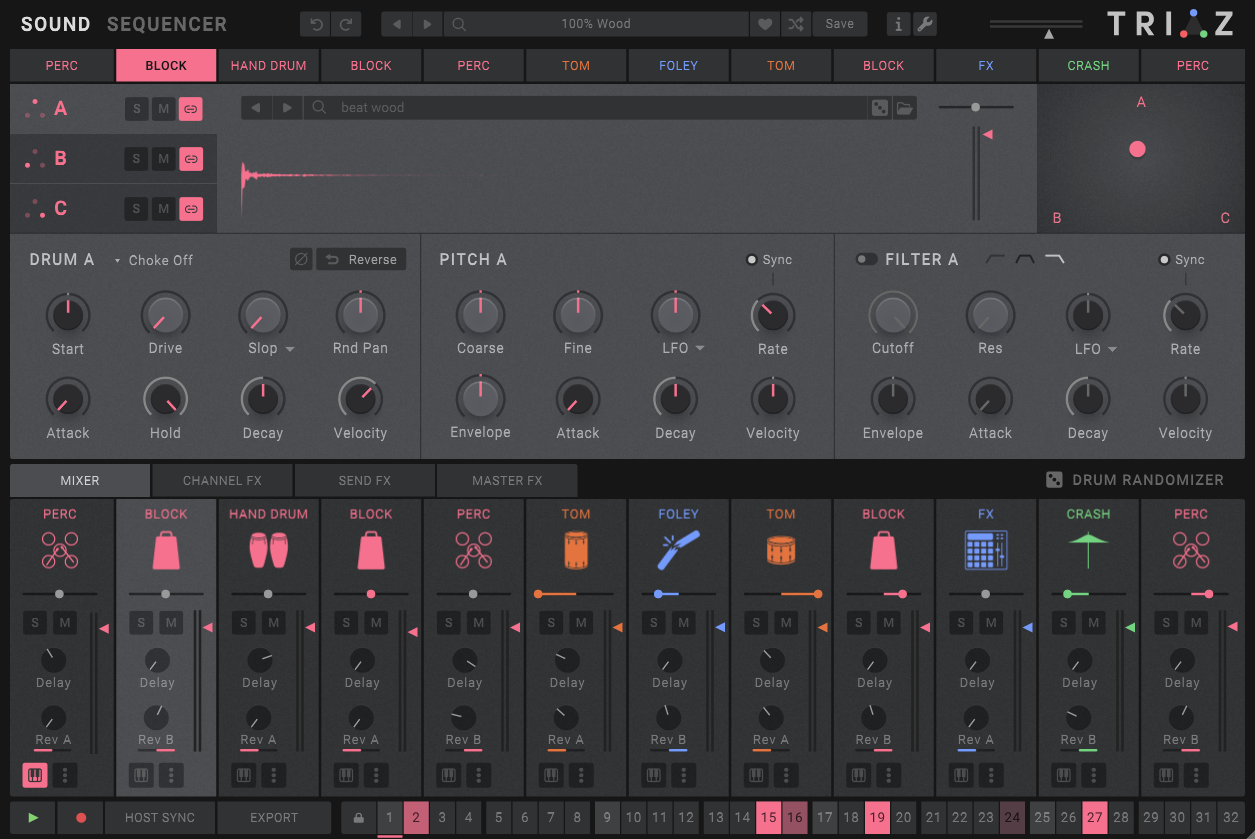Click the Reverse button above the waveform
This screenshot has width=1255, height=839.
point(360,258)
